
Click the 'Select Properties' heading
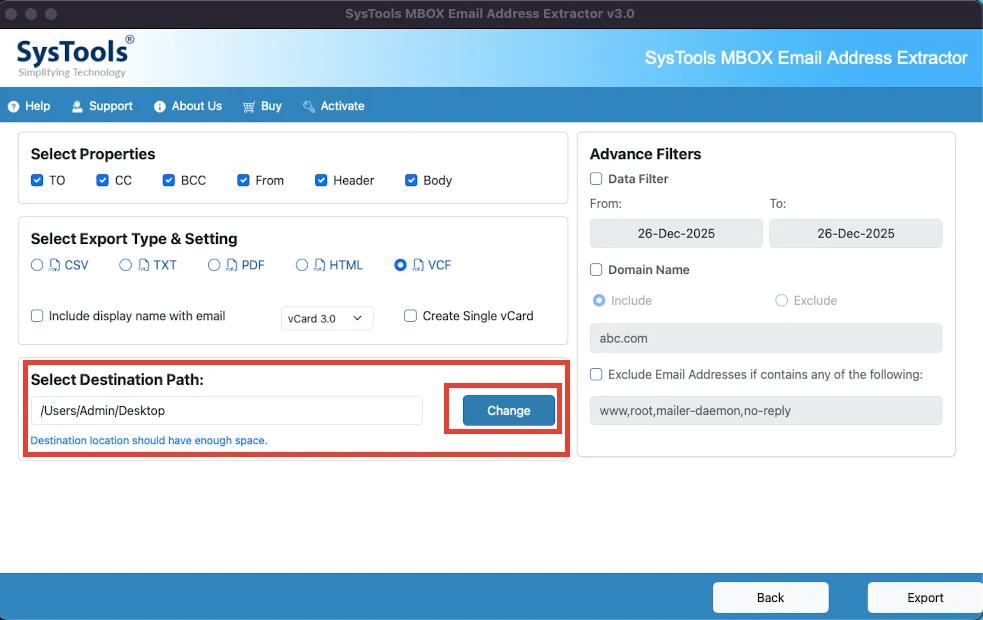[x=93, y=154]
